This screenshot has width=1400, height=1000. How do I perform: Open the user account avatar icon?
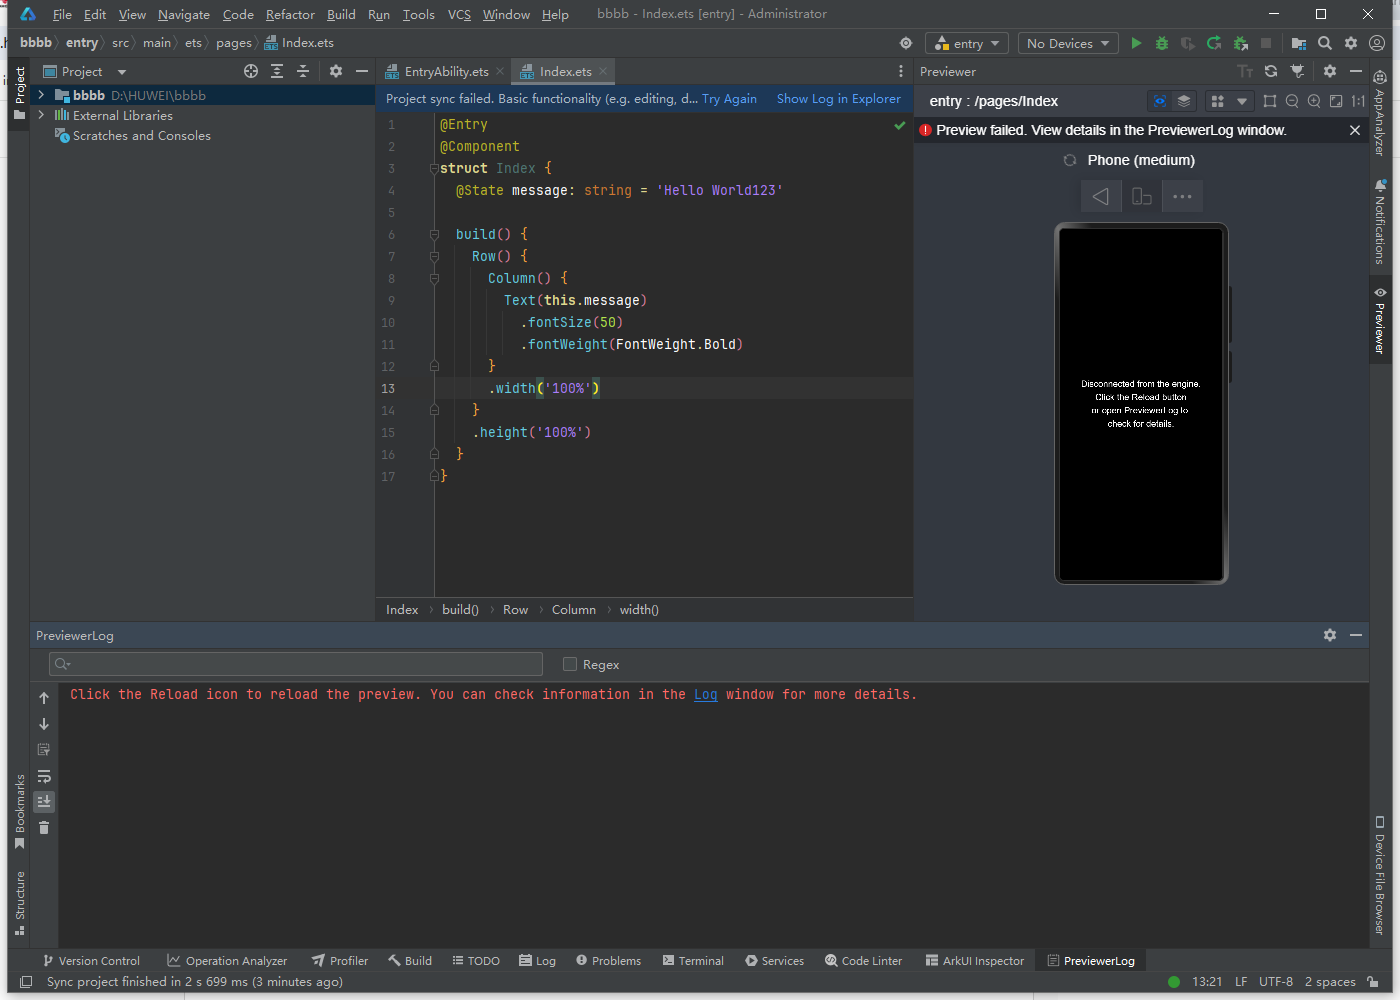(1377, 43)
